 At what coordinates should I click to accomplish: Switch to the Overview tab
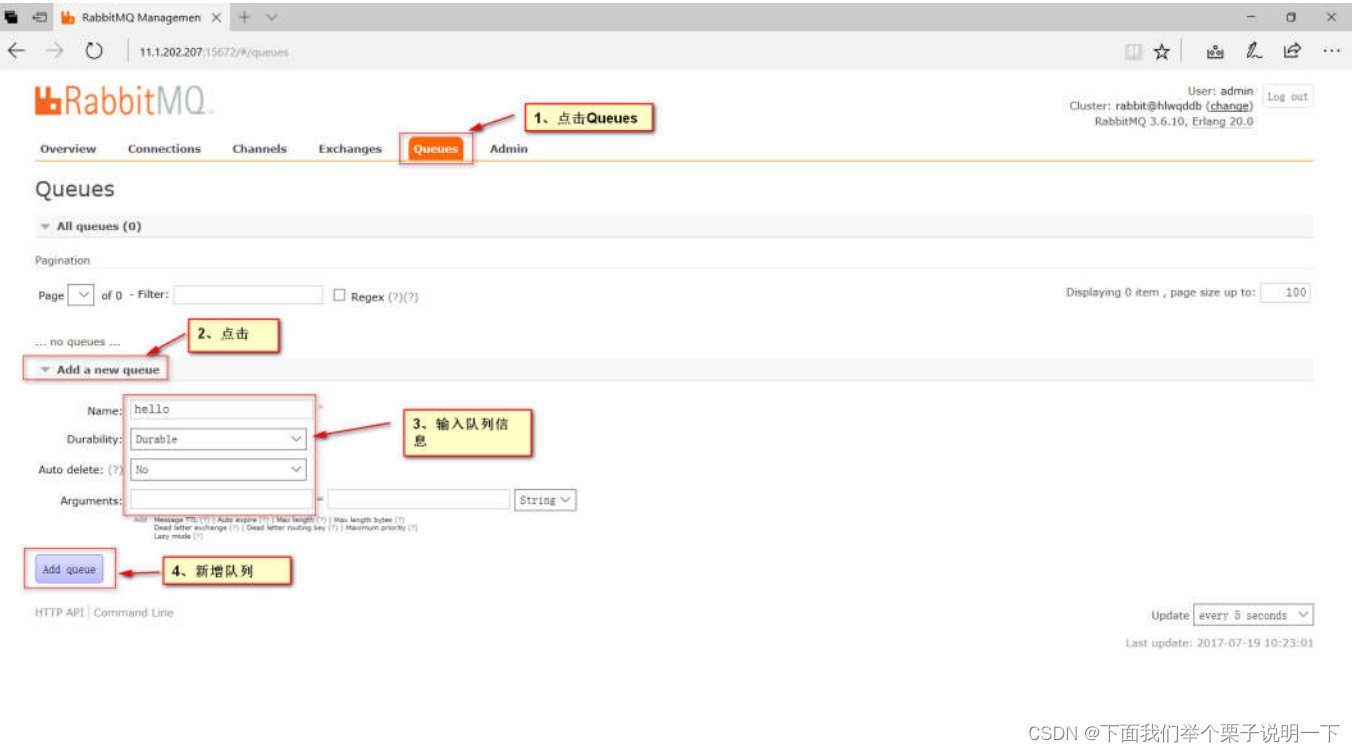click(x=68, y=149)
